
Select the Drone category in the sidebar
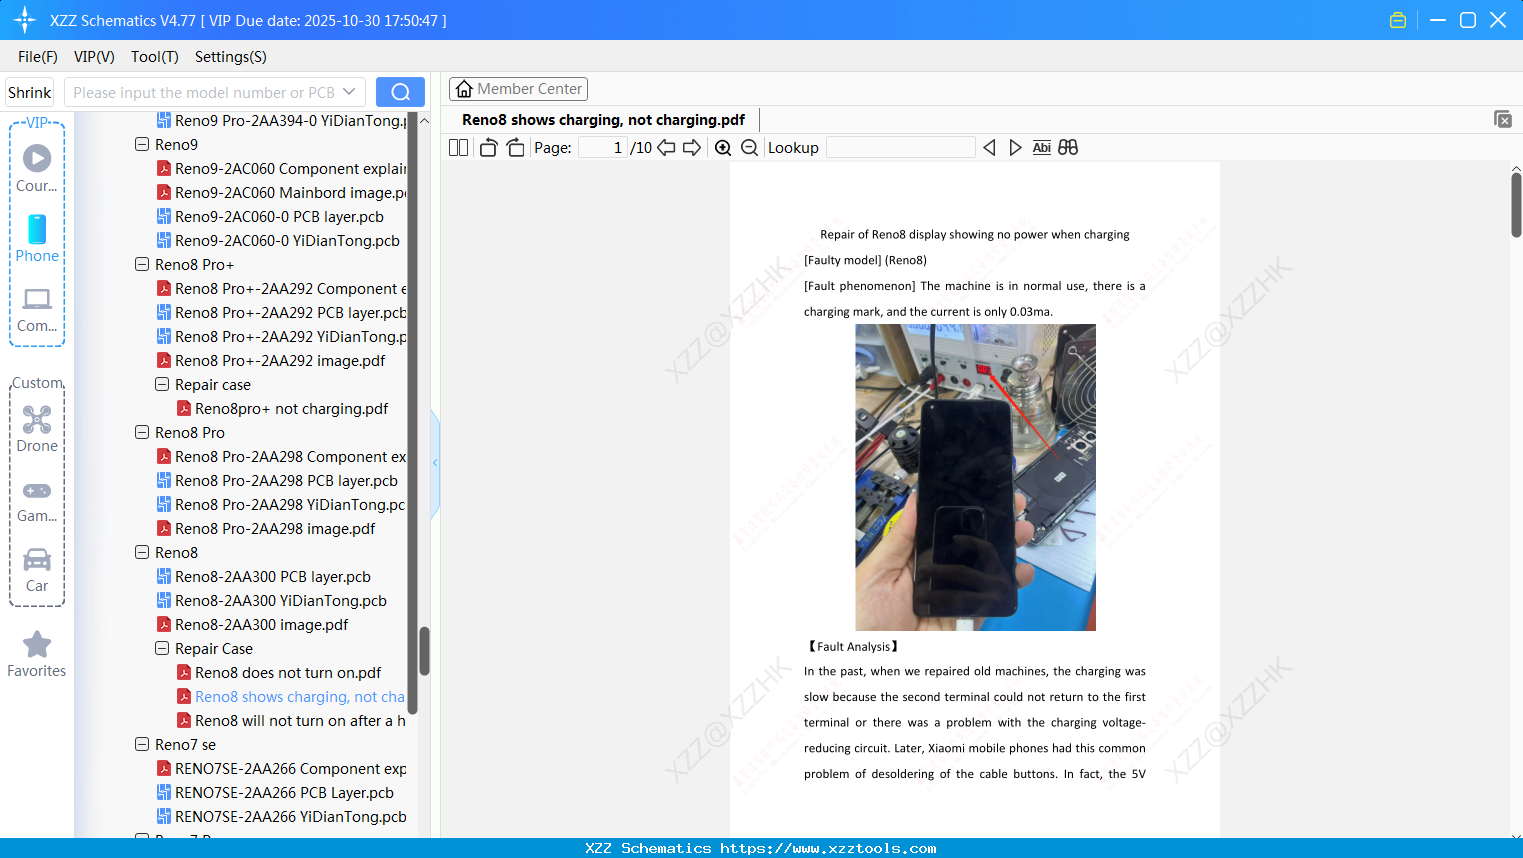(37, 429)
